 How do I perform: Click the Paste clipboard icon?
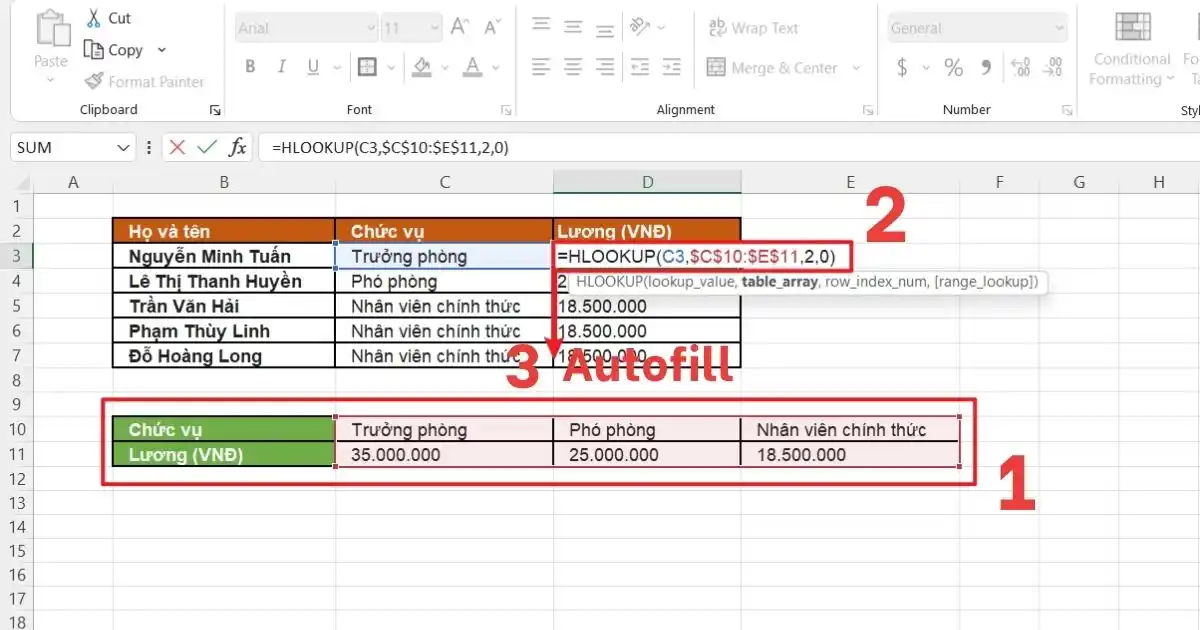click(51, 30)
